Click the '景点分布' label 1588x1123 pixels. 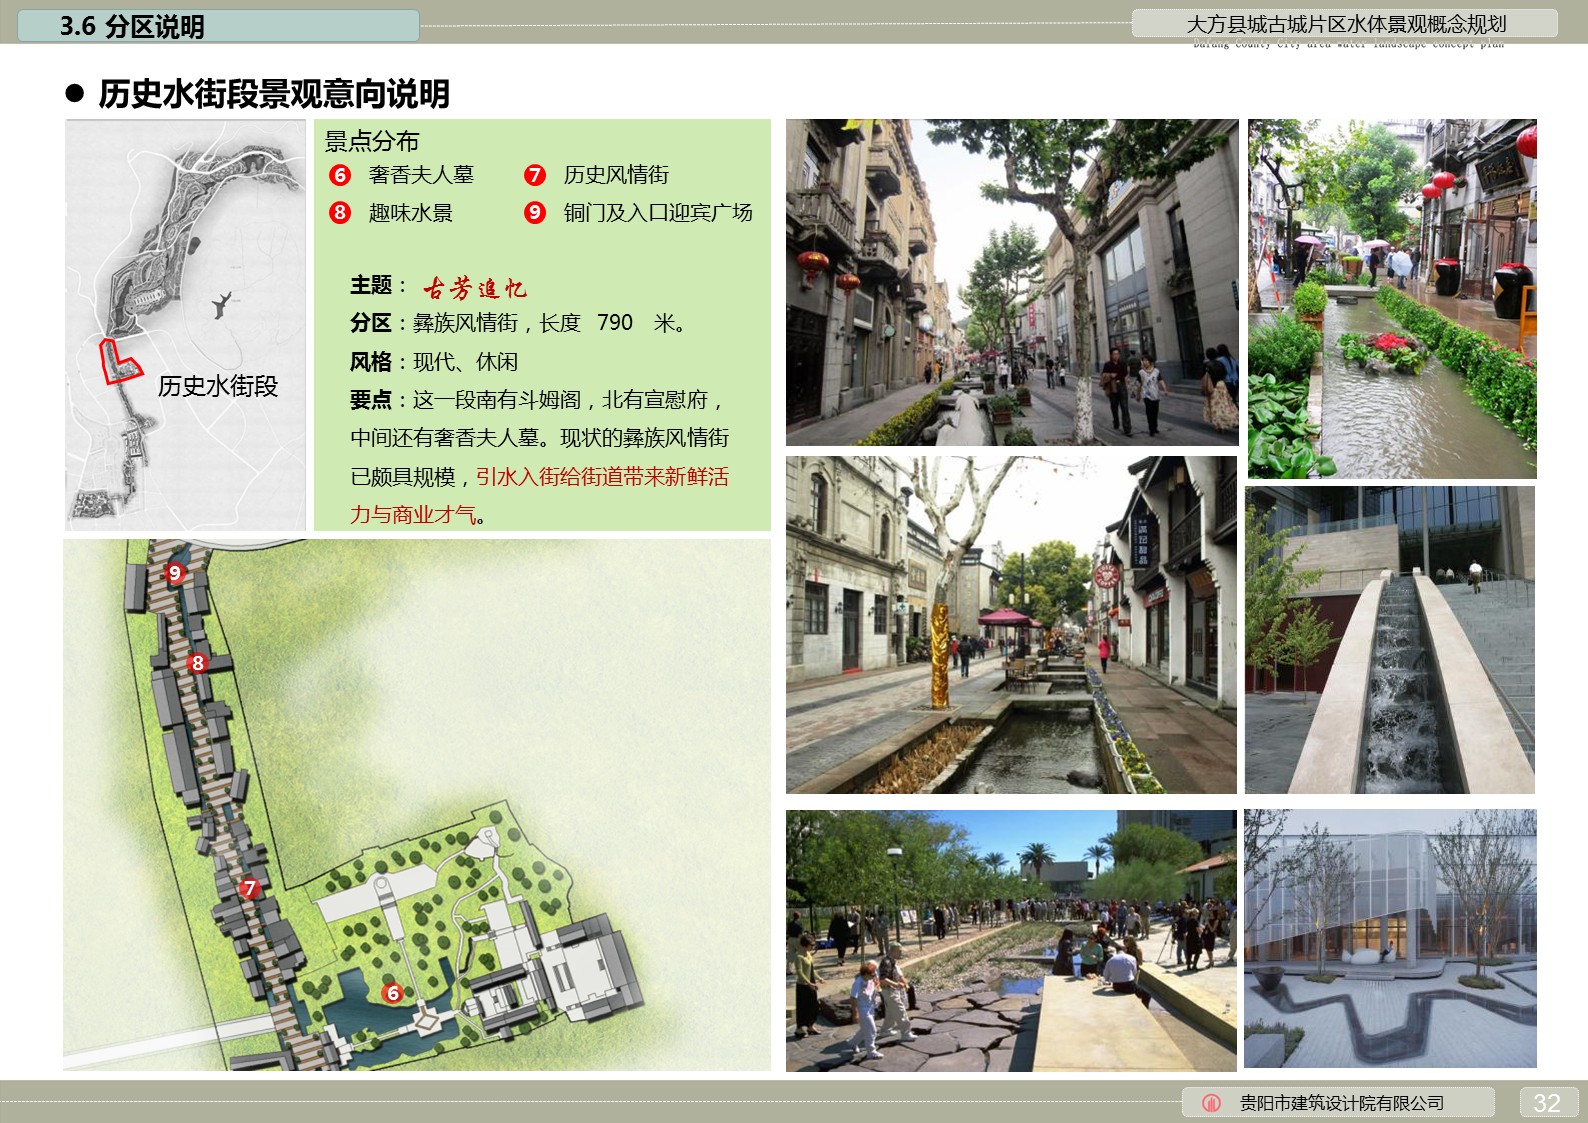coord(372,141)
